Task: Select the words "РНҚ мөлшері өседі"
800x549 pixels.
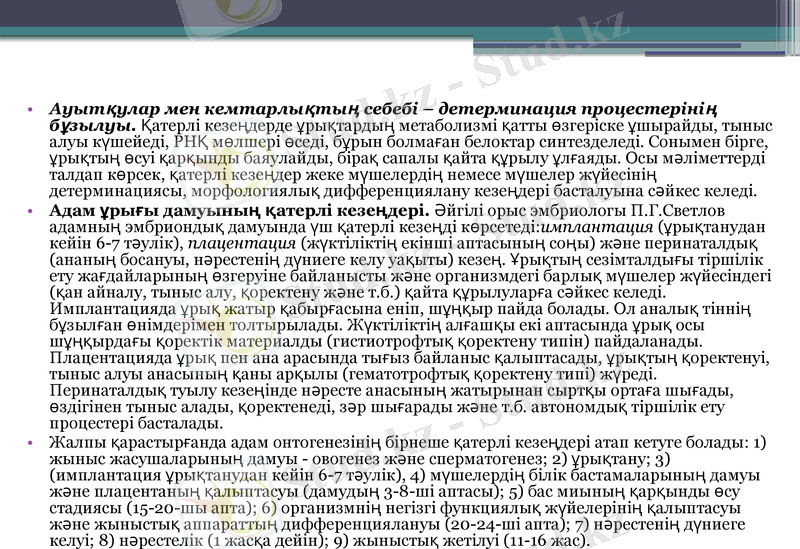Action: pos(249,141)
